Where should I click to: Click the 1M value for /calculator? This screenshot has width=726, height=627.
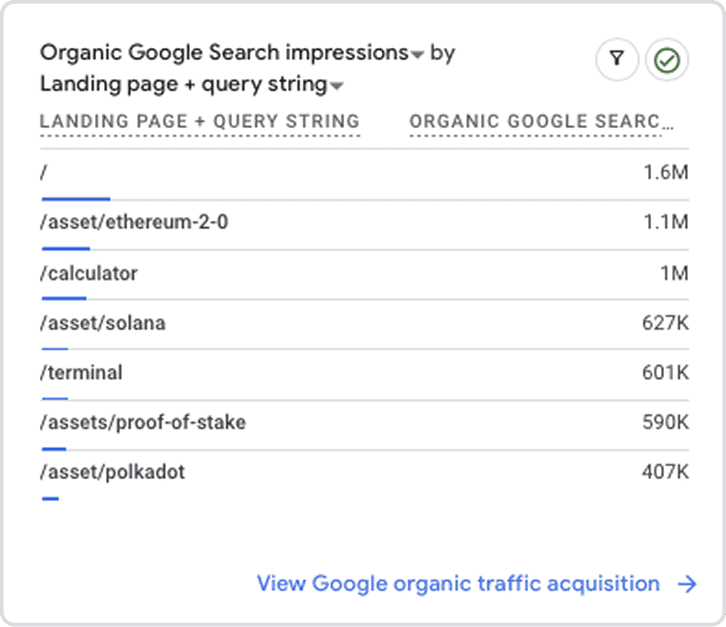pyautogui.click(x=673, y=272)
